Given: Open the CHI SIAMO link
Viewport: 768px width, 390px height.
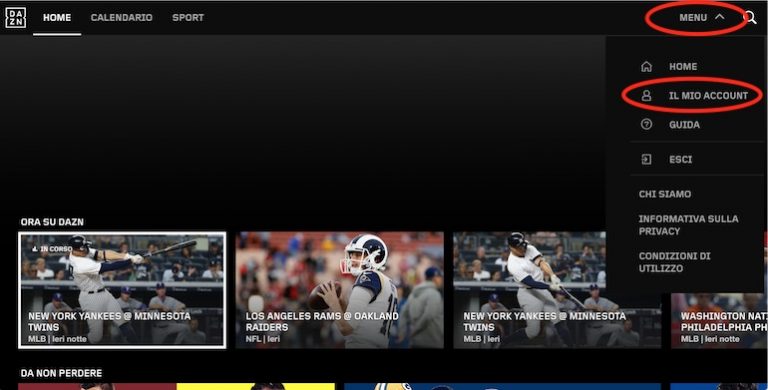Looking at the screenshot, I should [665, 194].
